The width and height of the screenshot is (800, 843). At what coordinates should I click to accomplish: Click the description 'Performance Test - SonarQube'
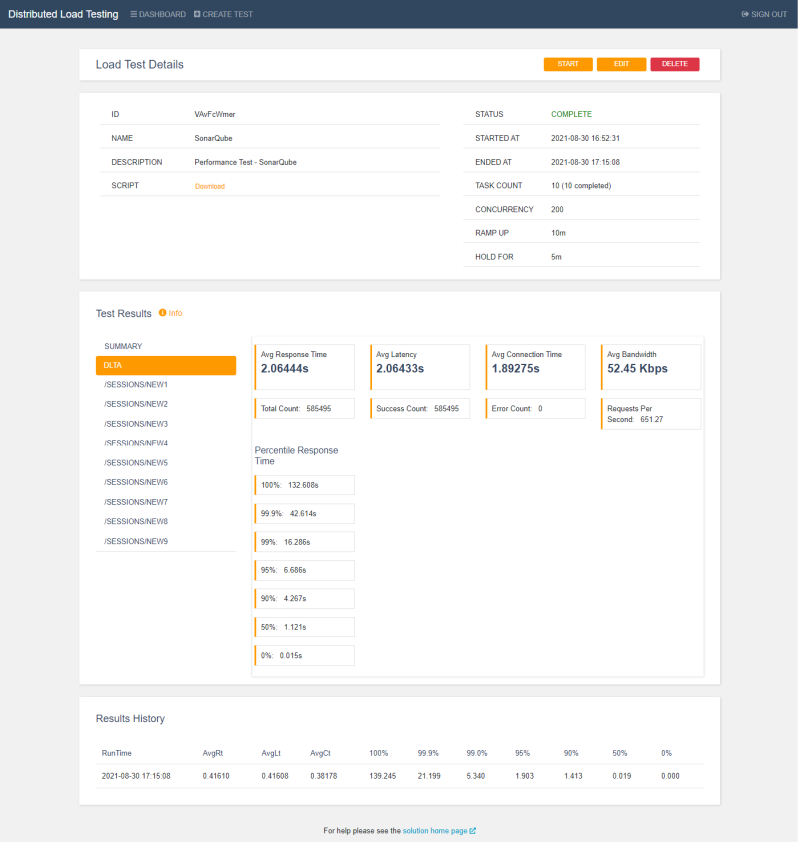pyautogui.click(x=245, y=162)
